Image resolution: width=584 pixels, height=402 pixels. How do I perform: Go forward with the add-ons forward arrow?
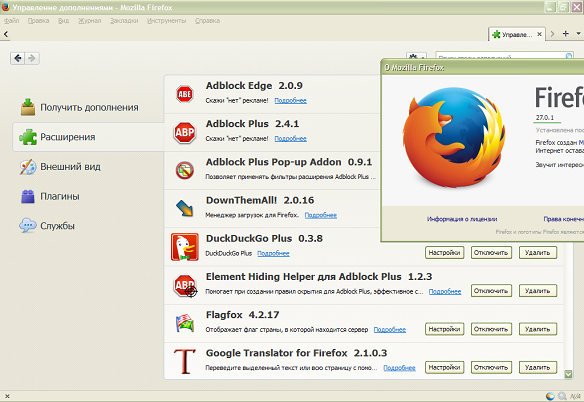32,58
